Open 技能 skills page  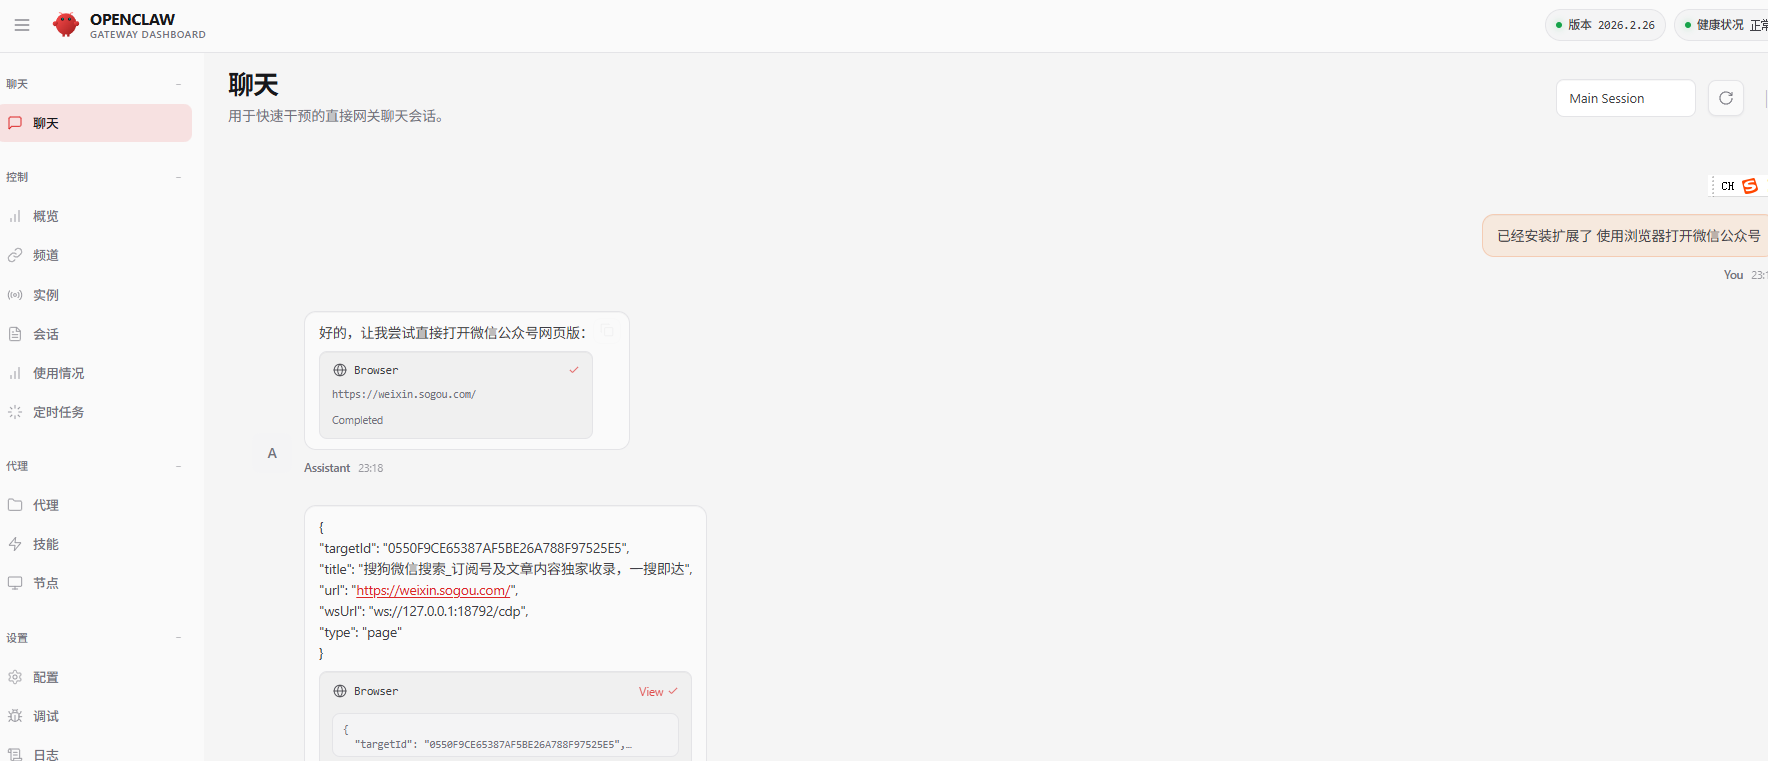click(46, 544)
